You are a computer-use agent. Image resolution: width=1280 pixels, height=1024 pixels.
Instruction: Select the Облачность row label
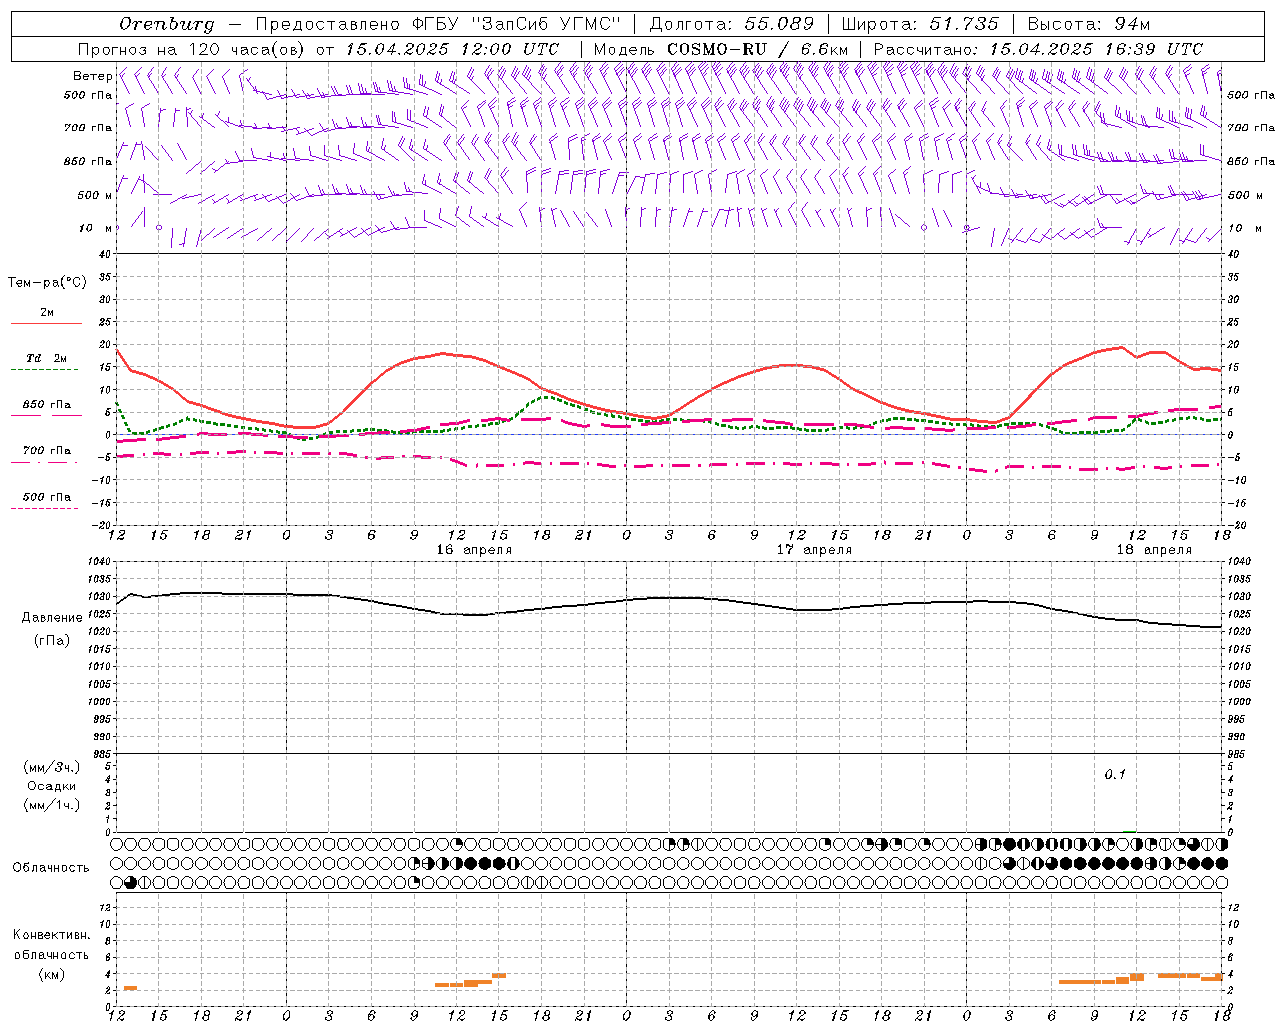[51, 868]
